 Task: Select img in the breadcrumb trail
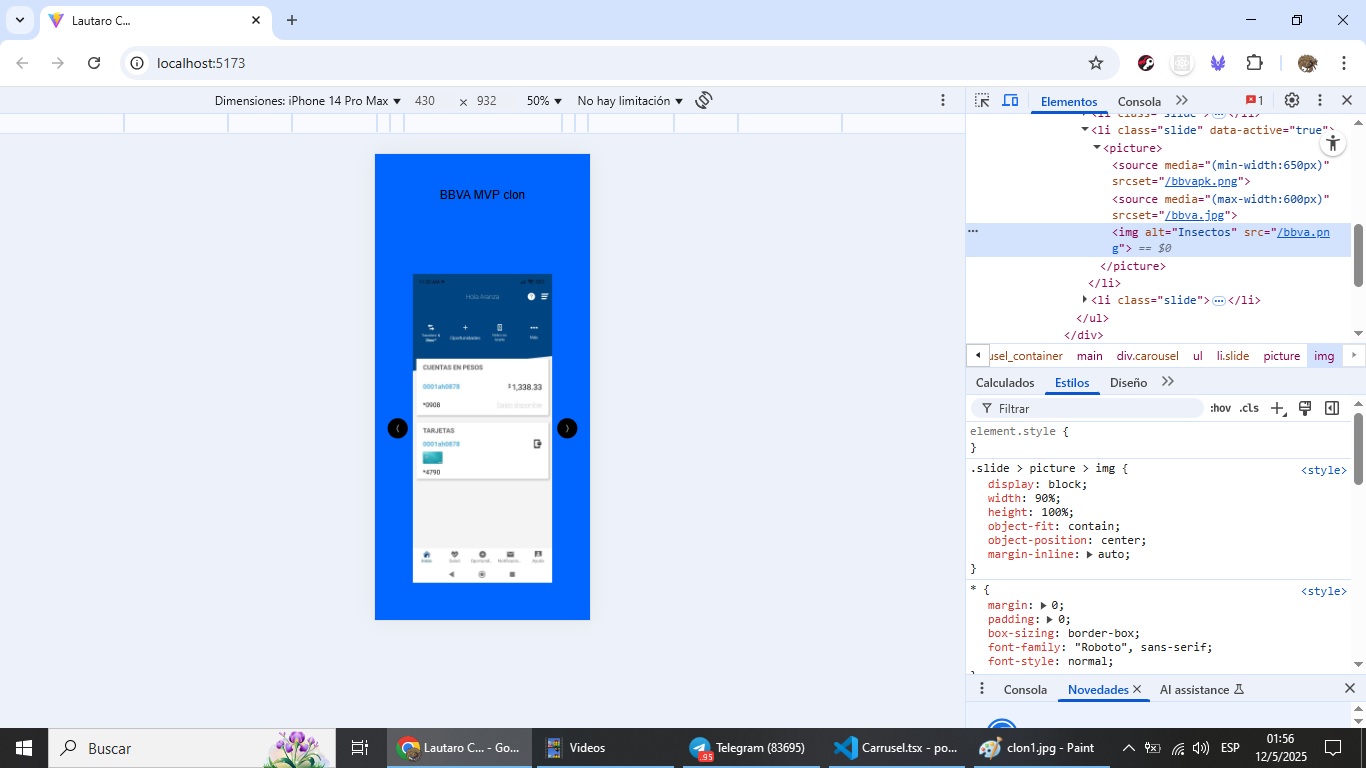pyautogui.click(x=1324, y=356)
